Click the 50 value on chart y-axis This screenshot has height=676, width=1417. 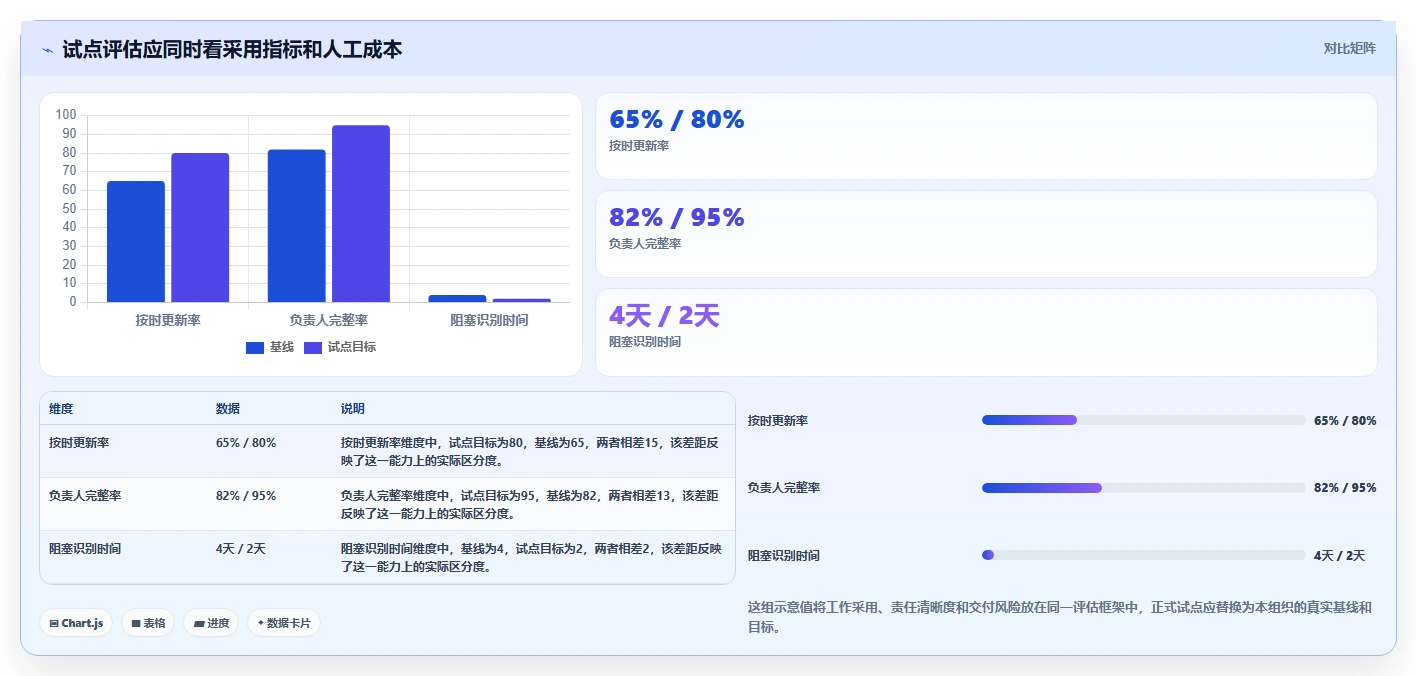click(70, 209)
